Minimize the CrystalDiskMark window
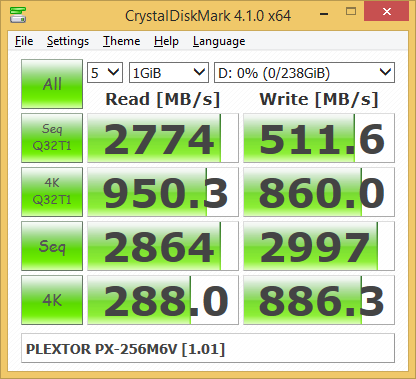Screen dimensions: 416x379 click(x=324, y=14)
